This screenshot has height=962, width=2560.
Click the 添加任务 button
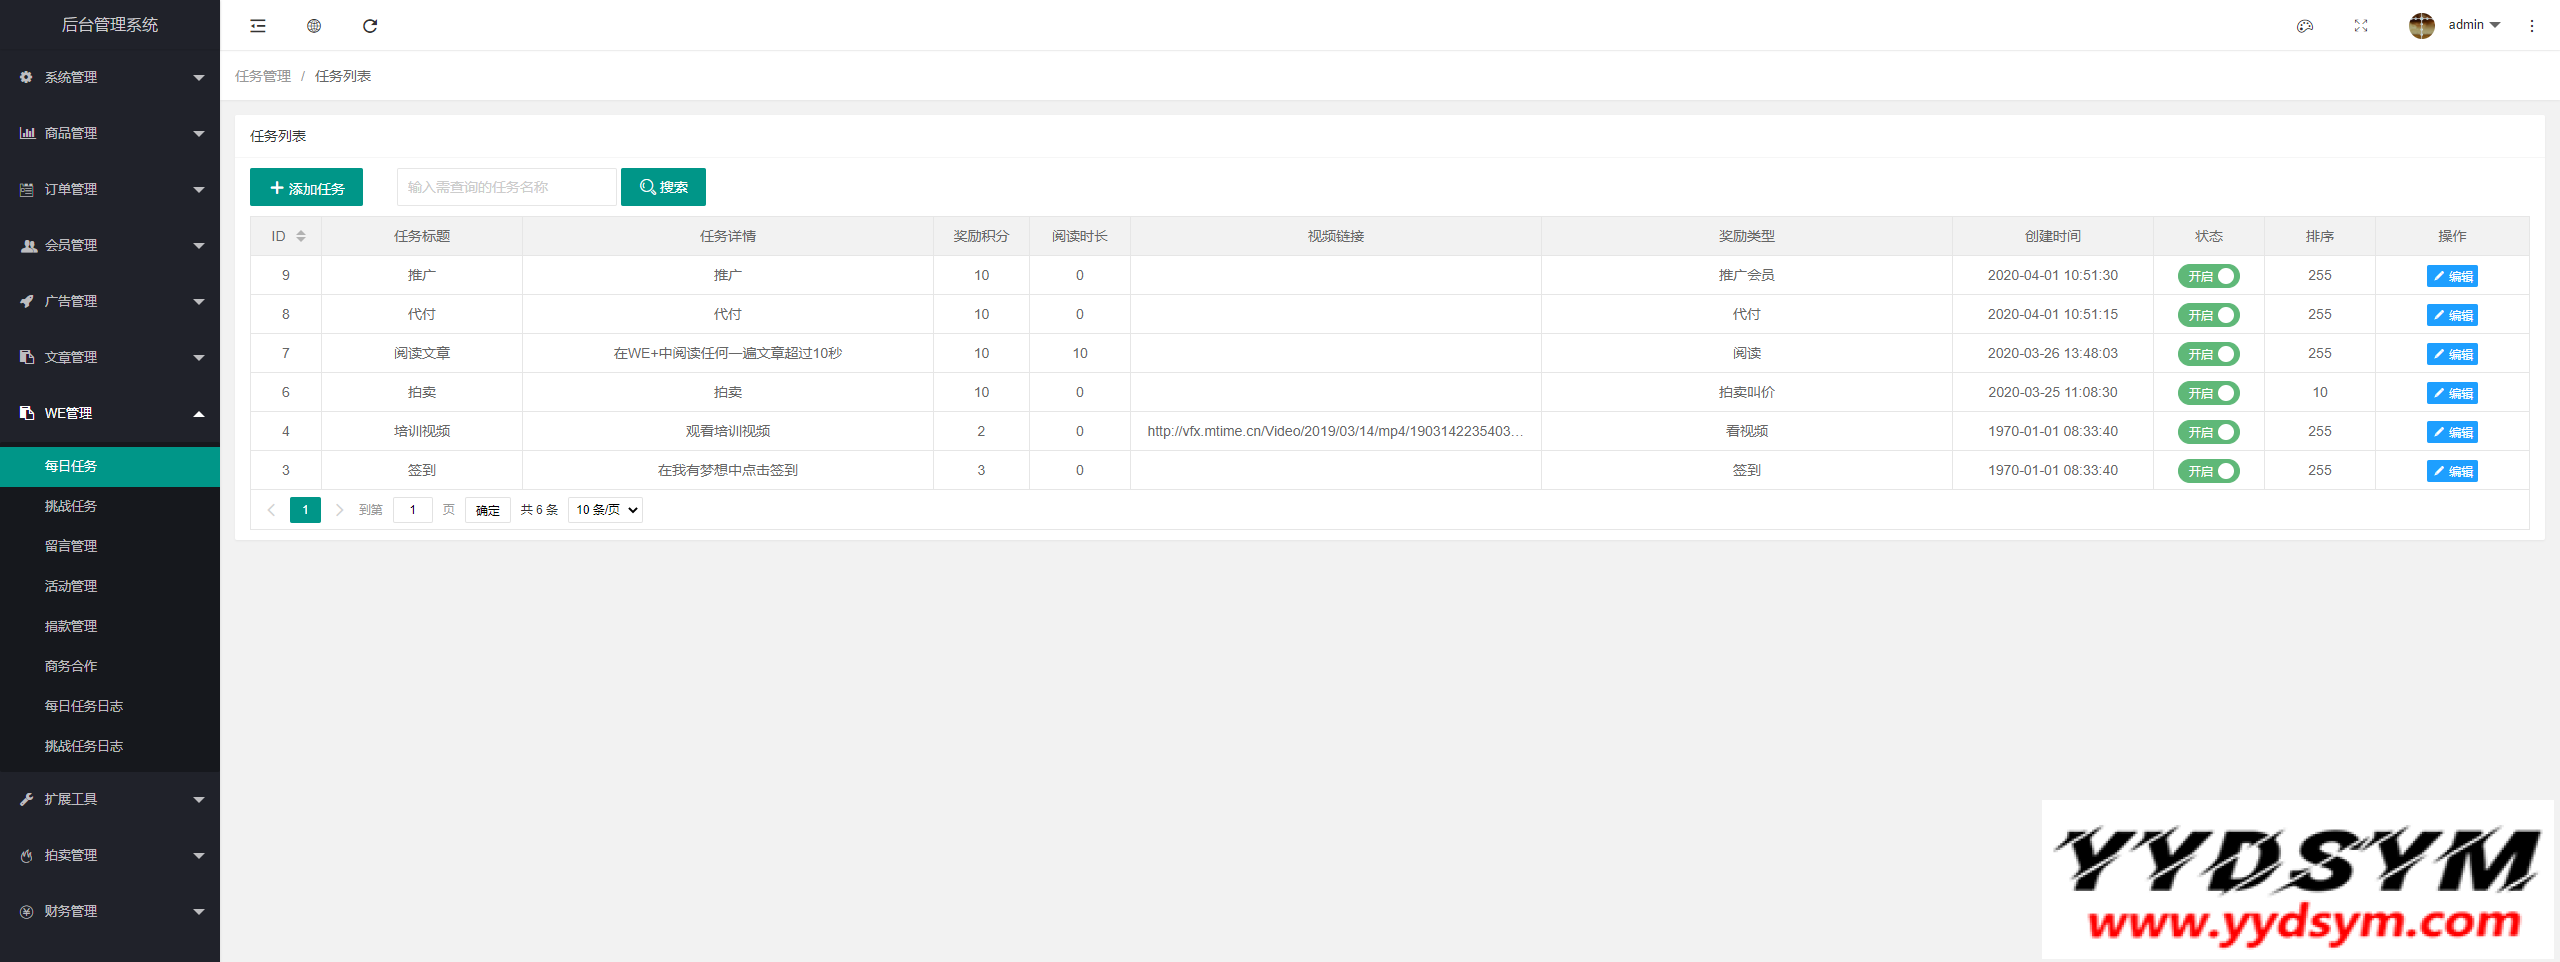[306, 188]
